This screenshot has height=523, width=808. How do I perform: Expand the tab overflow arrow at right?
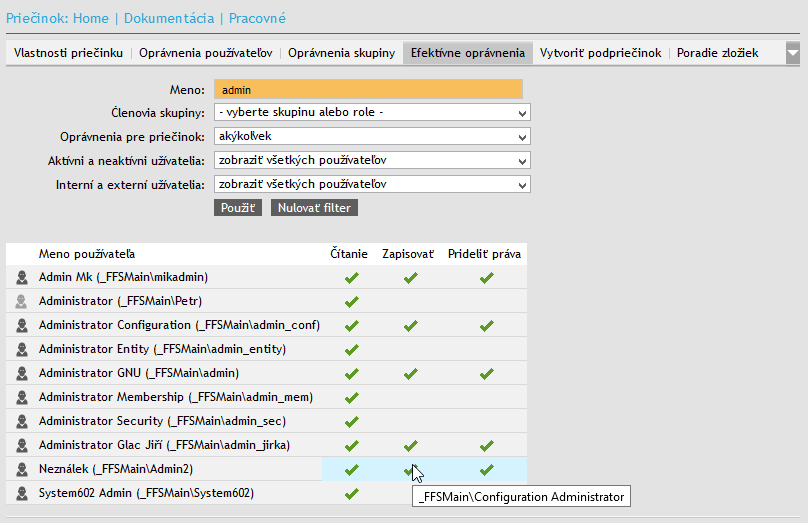coord(793,53)
